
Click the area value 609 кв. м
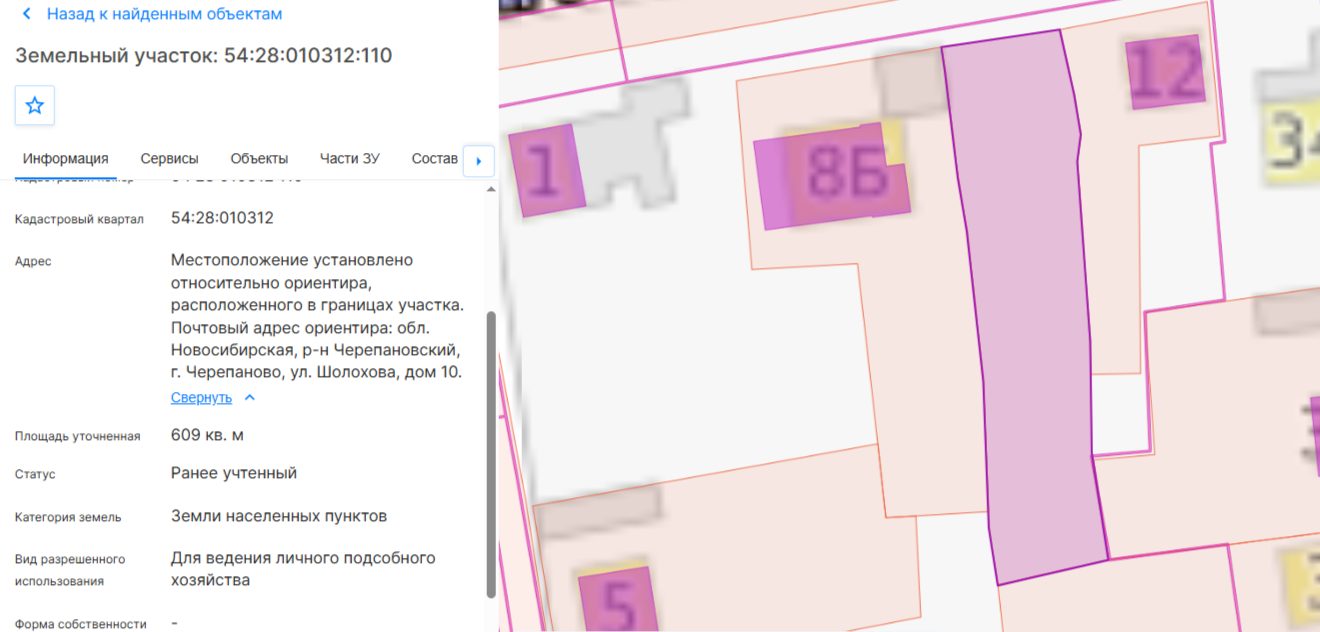click(x=207, y=435)
